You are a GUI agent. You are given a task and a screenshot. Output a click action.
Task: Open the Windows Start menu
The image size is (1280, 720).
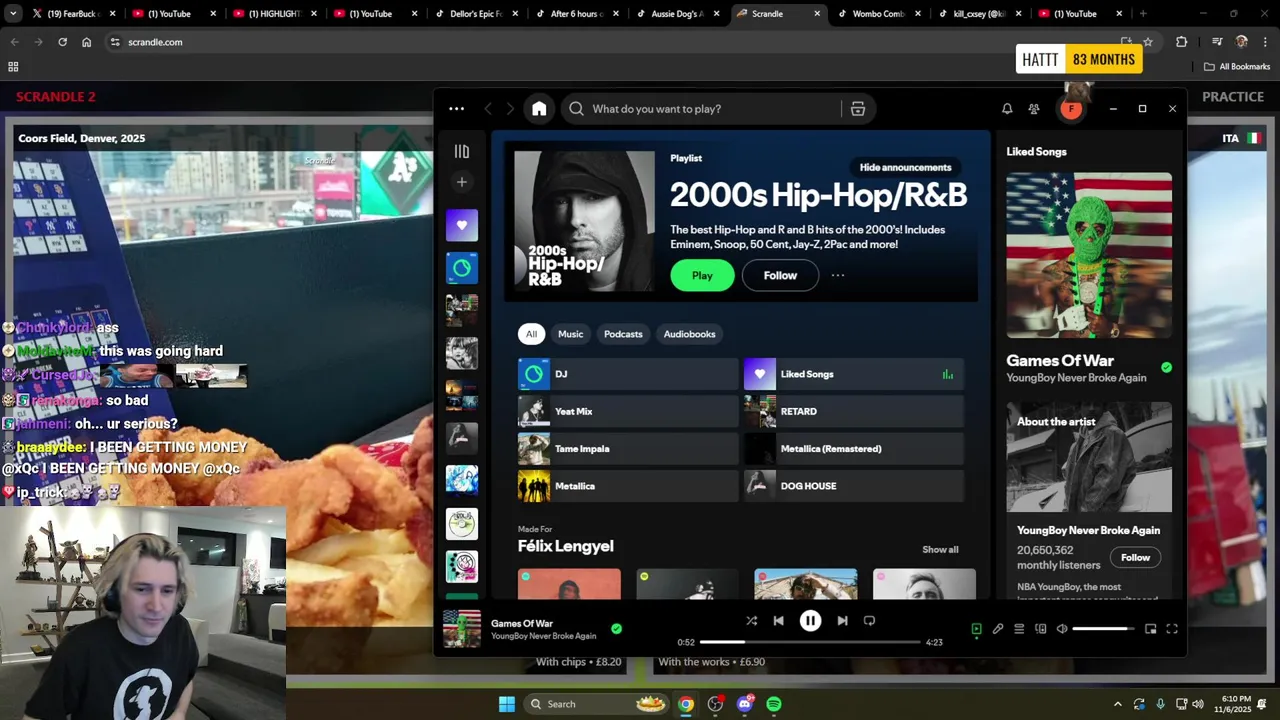(507, 704)
